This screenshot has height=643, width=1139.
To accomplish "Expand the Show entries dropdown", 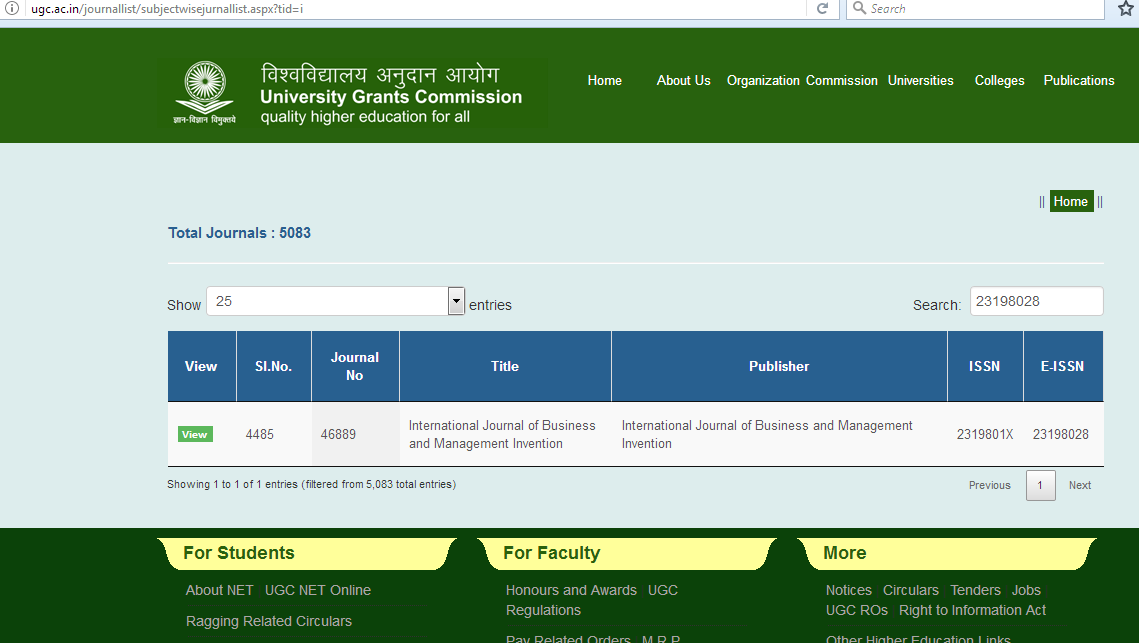I will point(456,301).
